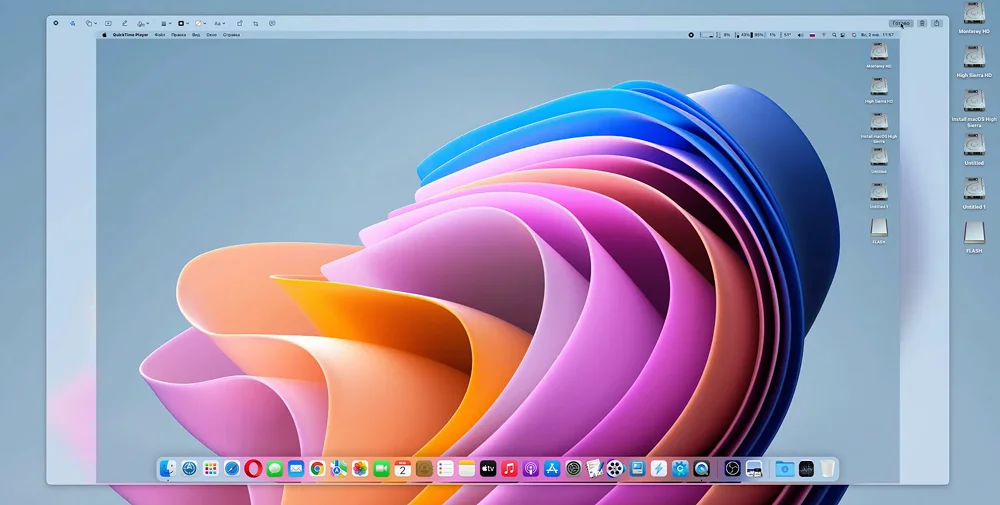Click the trash delete icon beside Готово
The image size is (1000, 505).
point(922,23)
